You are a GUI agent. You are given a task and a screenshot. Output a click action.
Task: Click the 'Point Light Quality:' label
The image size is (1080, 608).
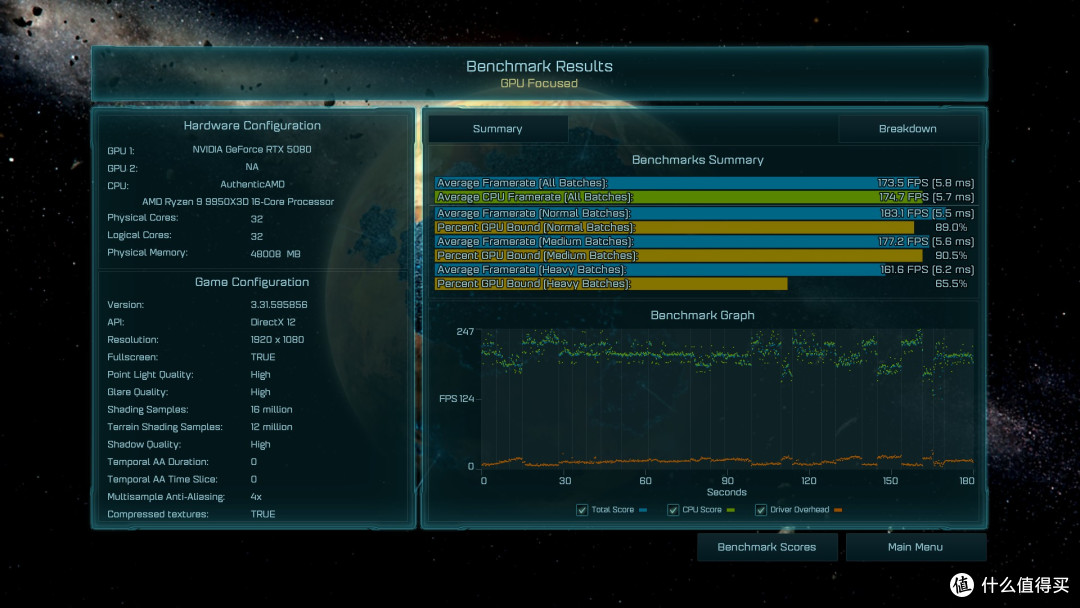pos(150,375)
